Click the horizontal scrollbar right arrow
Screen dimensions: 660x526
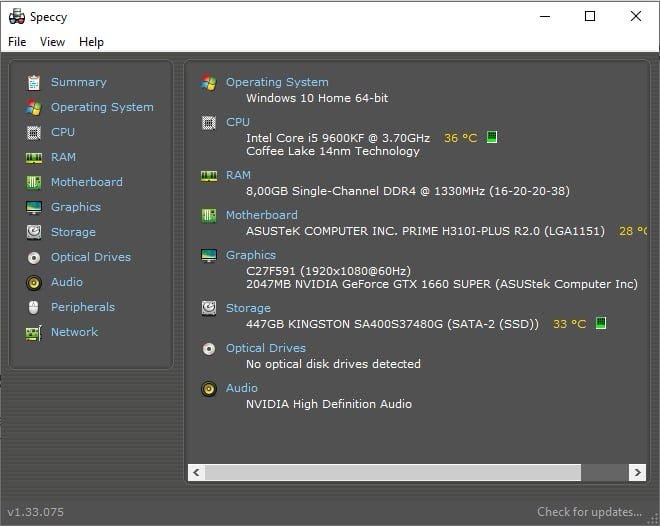(x=636, y=472)
